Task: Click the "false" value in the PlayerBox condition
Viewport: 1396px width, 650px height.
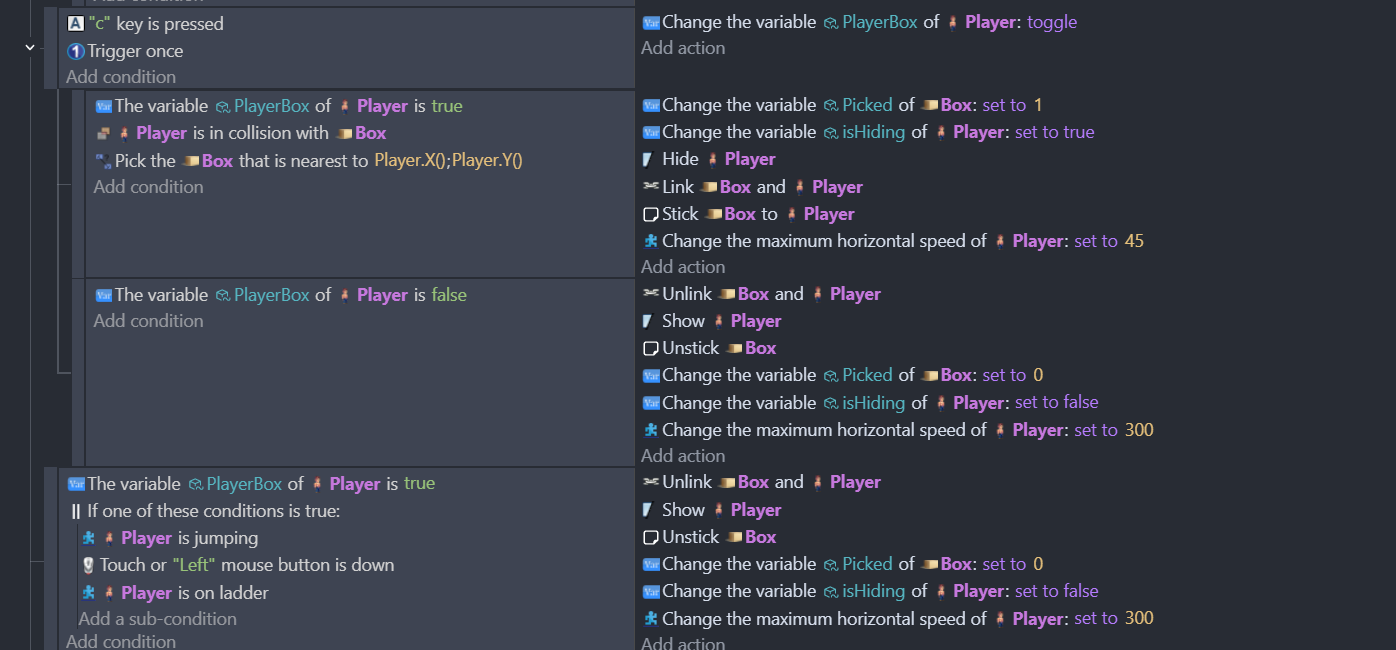Action: pos(448,295)
